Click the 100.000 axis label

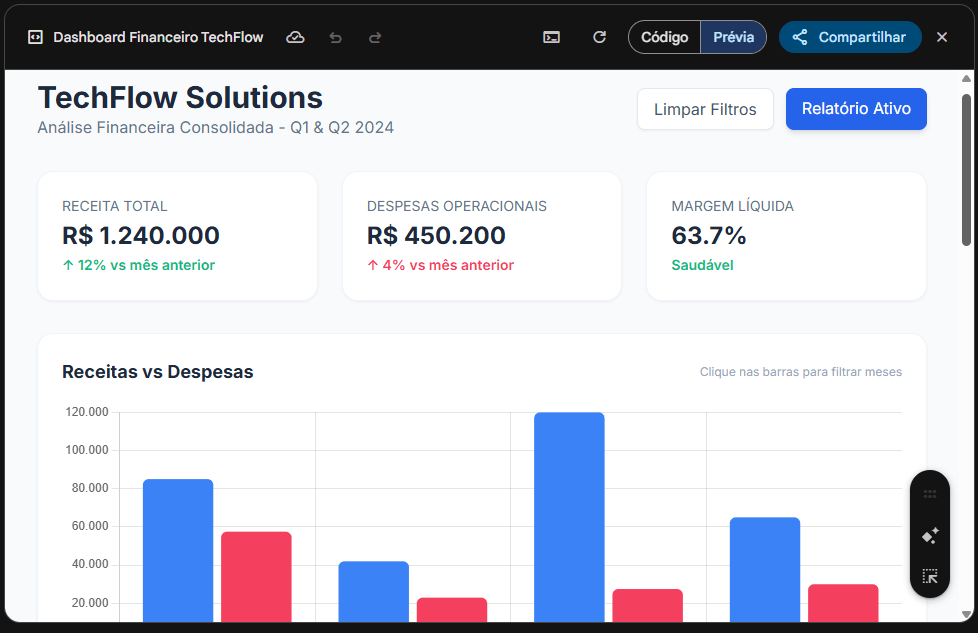[x=87, y=450]
